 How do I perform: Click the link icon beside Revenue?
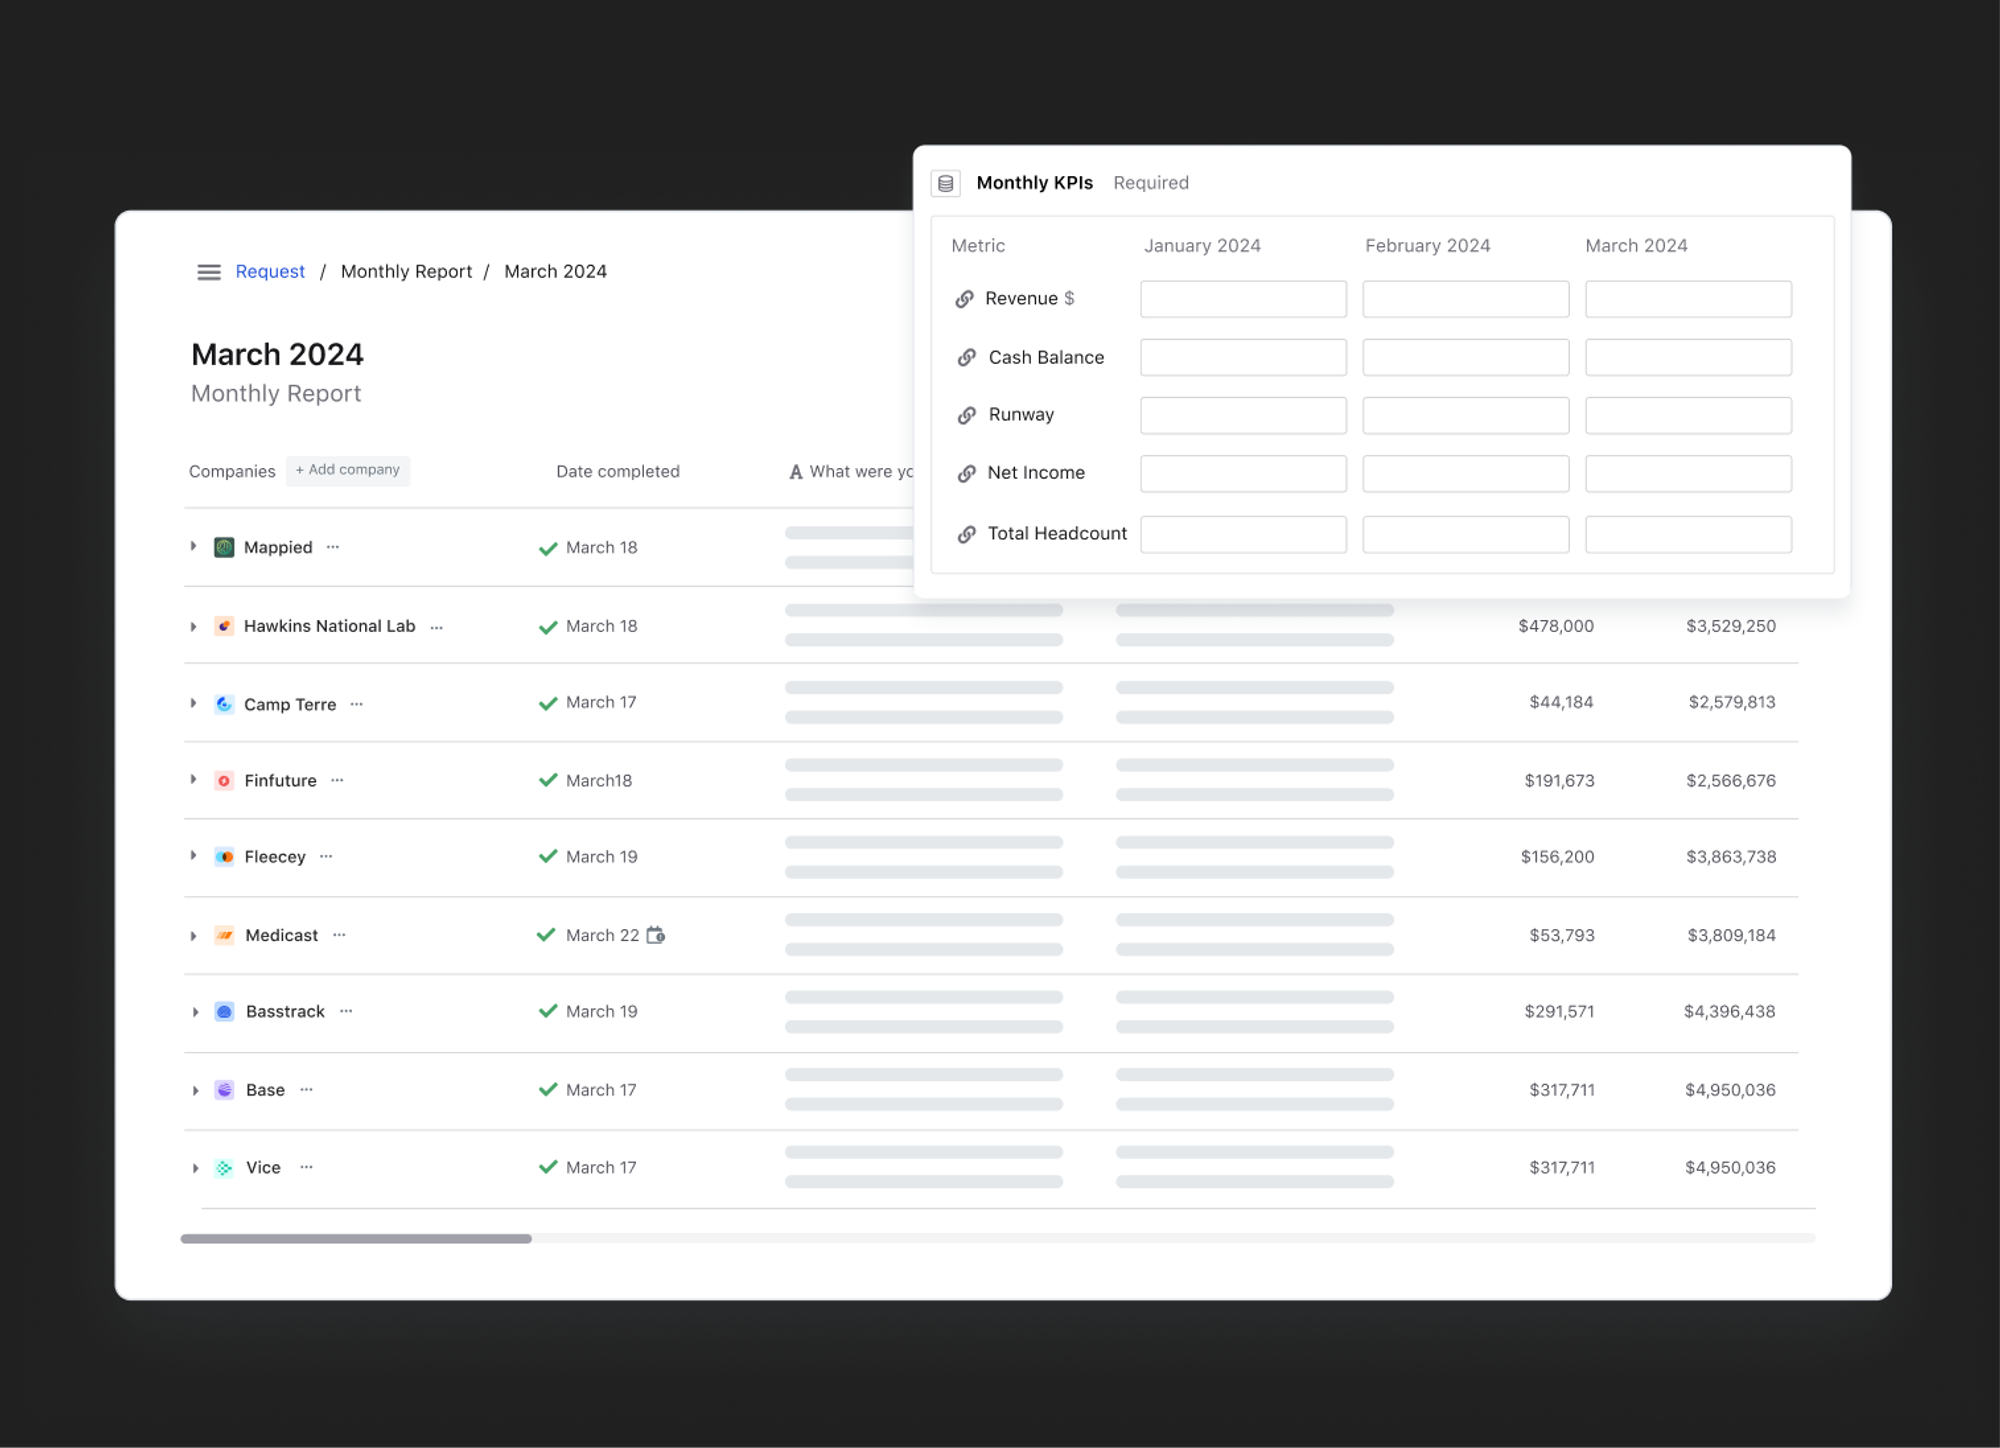(964, 299)
